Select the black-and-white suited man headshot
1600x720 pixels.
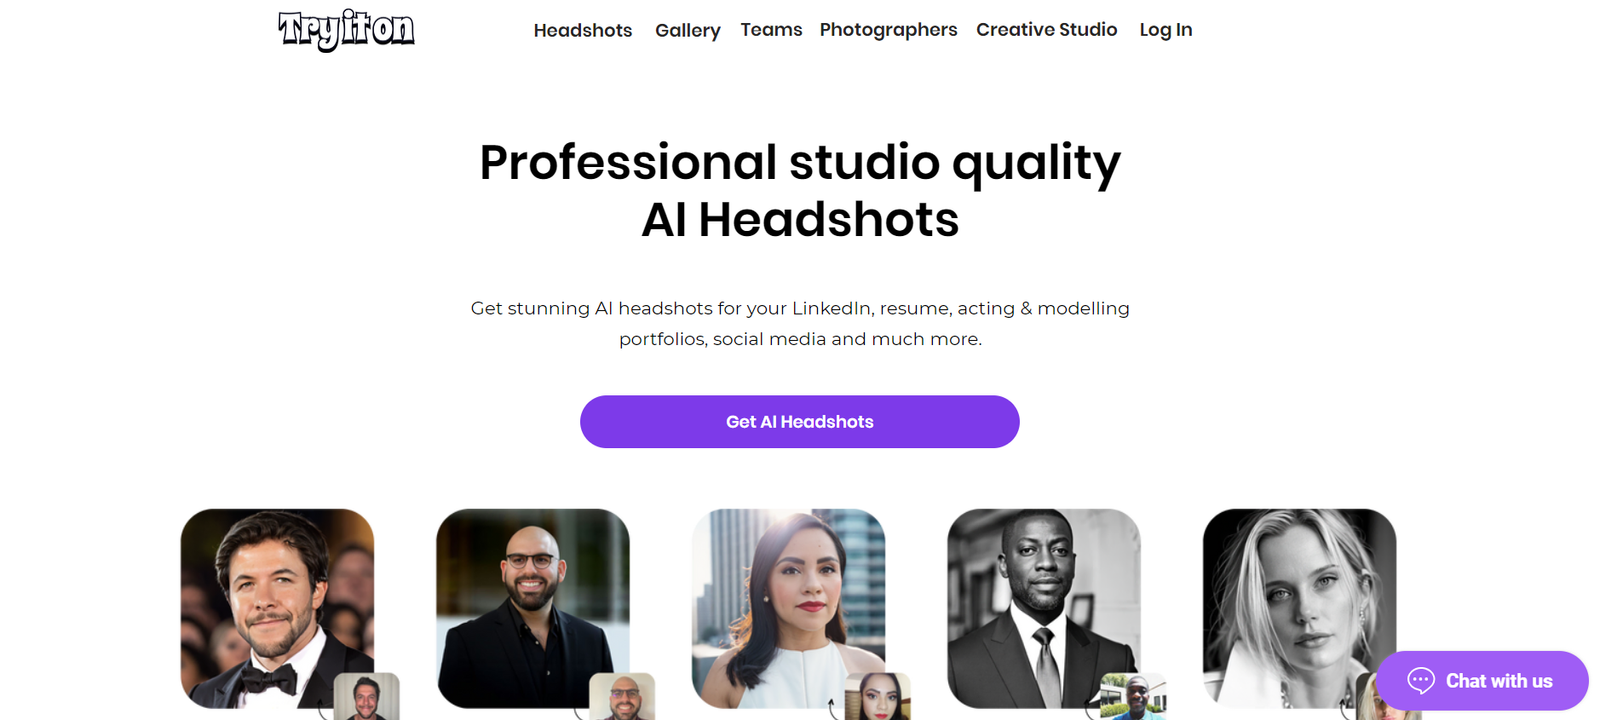pyautogui.click(x=1044, y=608)
